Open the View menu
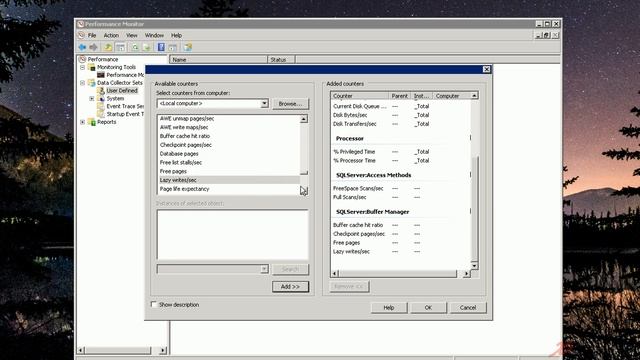This screenshot has height=360, width=640. tap(131, 36)
